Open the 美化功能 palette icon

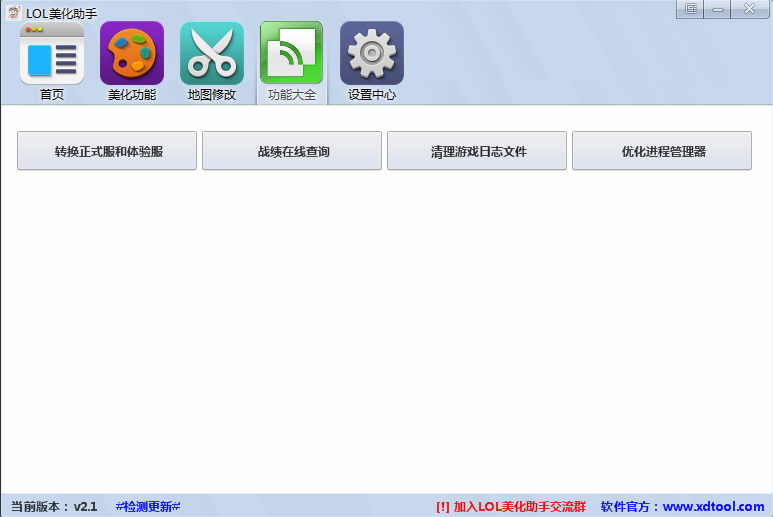132,53
